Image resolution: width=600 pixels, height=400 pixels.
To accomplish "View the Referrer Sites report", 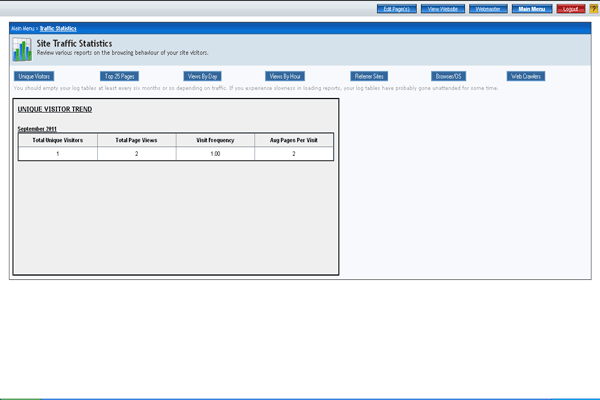I will pyautogui.click(x=368, y=76).
